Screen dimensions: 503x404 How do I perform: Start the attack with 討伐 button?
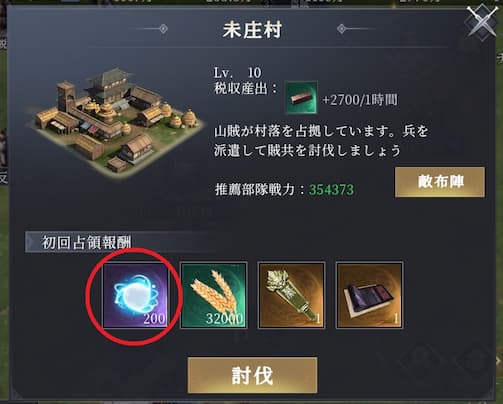(x=252, y=375)
